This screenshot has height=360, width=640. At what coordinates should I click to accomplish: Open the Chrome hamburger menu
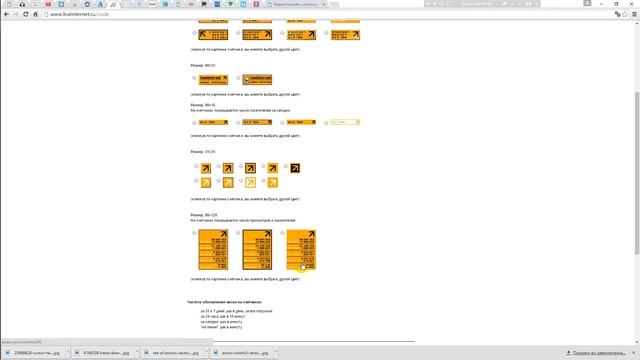click(634, 14)
